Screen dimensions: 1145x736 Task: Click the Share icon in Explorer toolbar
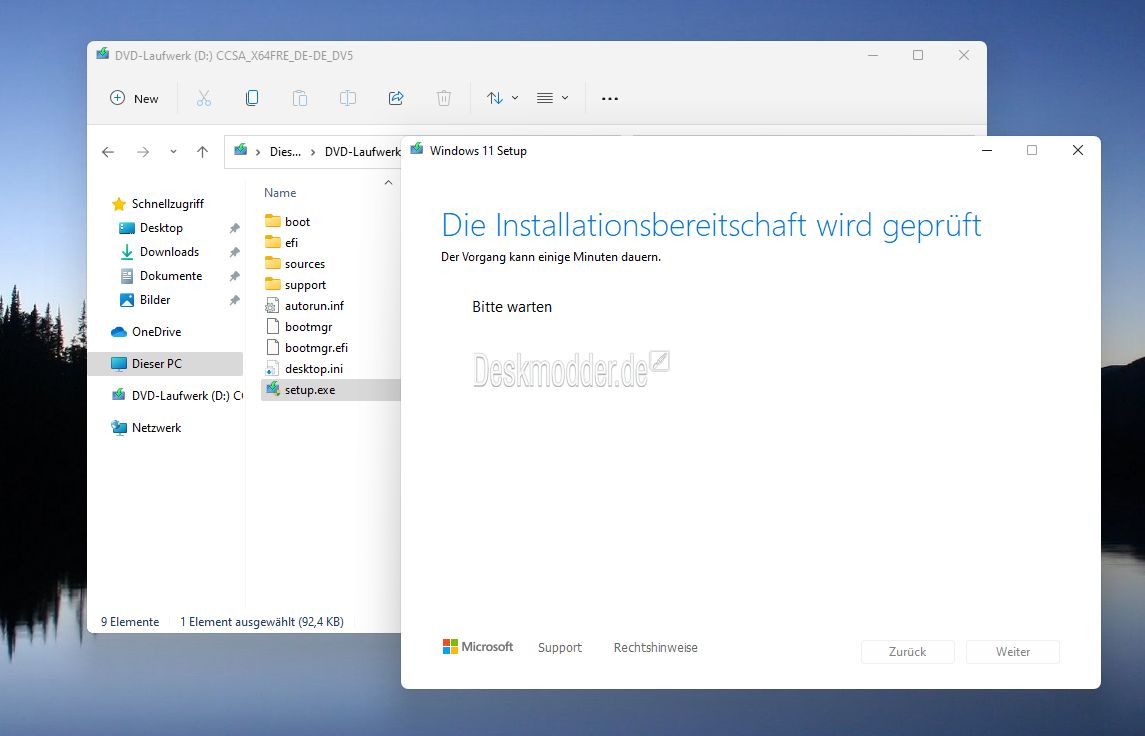tap(396, 99)
